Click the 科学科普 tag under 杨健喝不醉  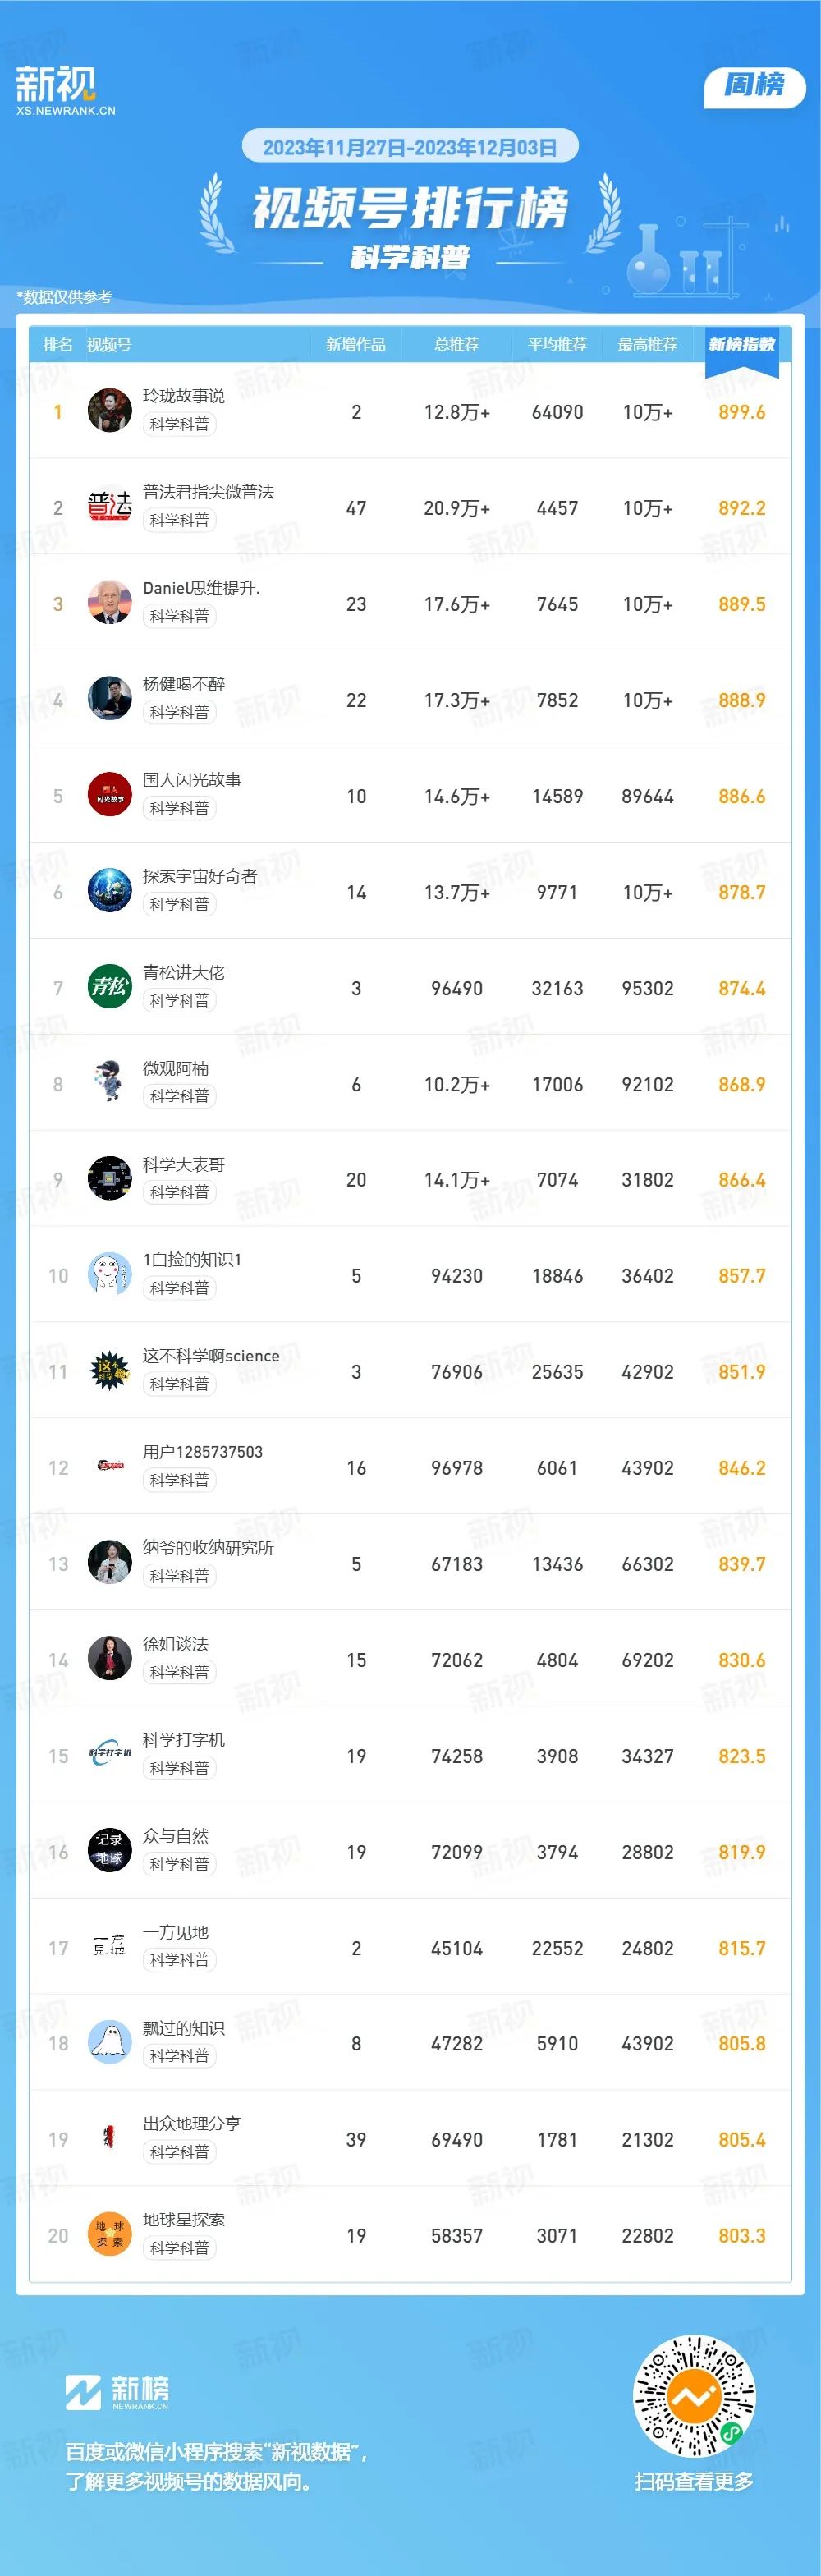(x=180, y=712)
